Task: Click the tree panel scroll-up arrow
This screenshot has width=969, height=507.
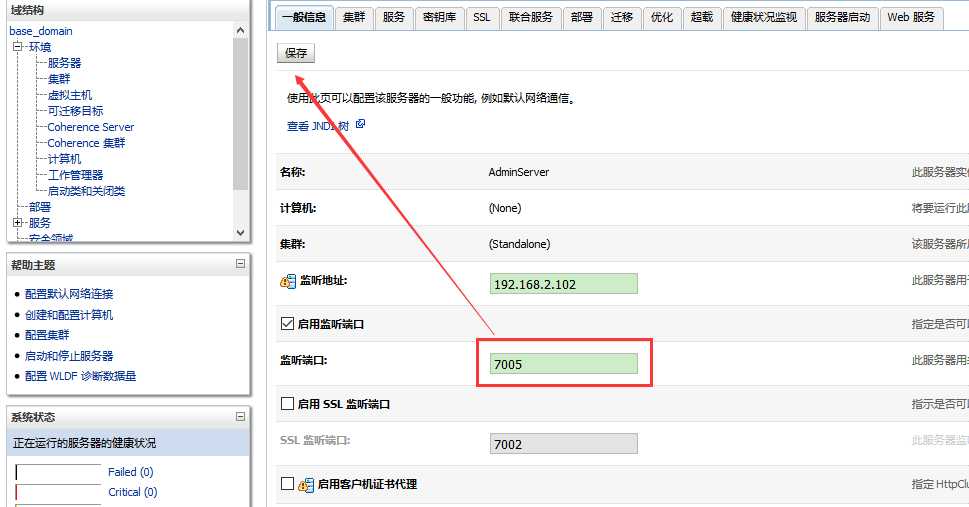Action: [x=241, y=30]
